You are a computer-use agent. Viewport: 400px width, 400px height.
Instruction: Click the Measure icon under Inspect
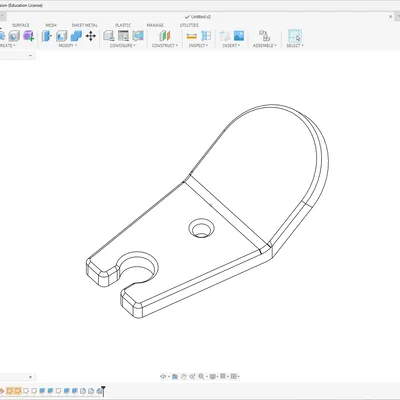(192, 36)
